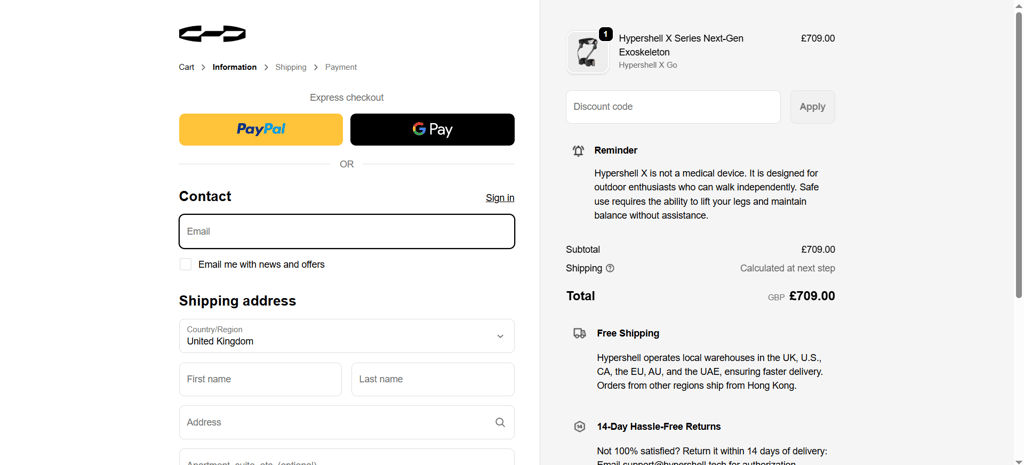Click the Reminder bell icon
Viewport: 1024px width, 465px height.
[x=578, y=151]
